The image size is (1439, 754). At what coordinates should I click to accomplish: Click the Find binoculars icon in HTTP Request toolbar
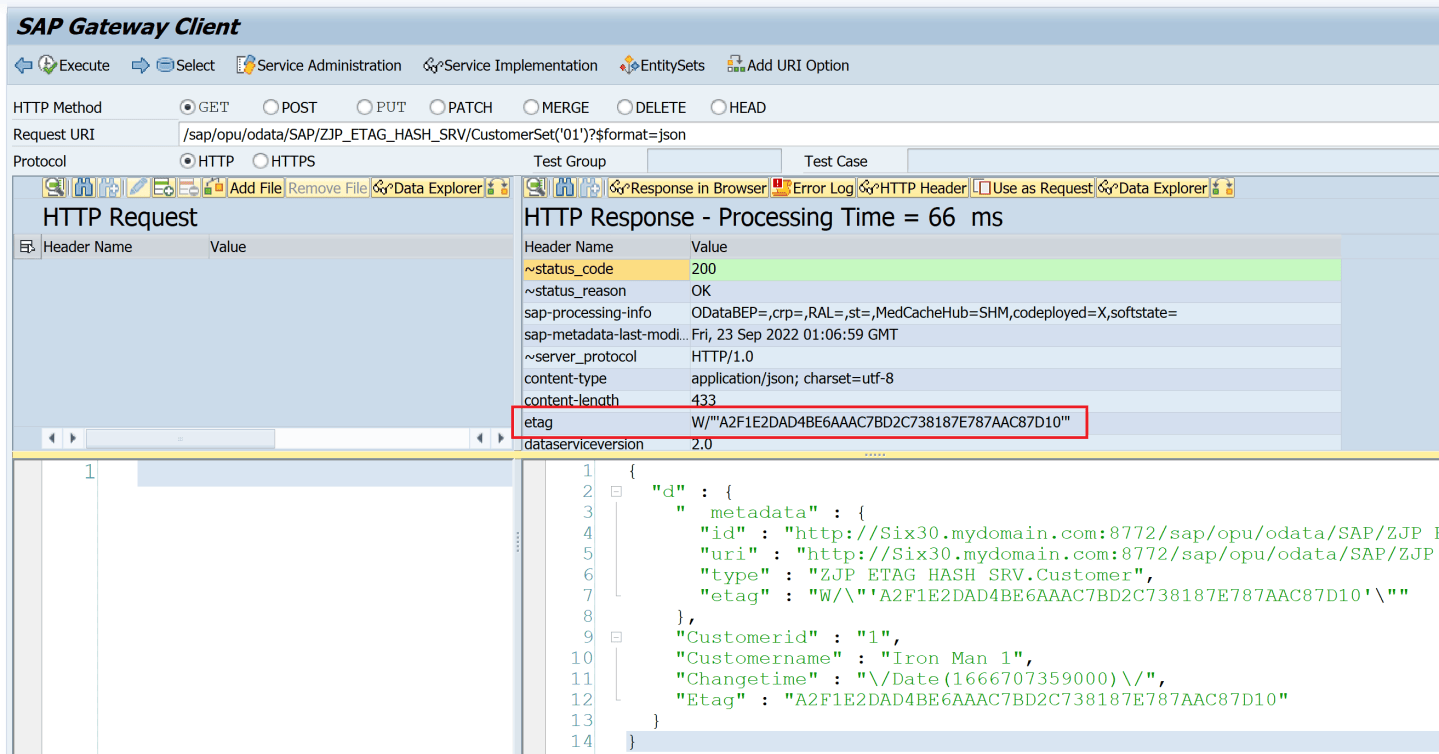[84, 188]
